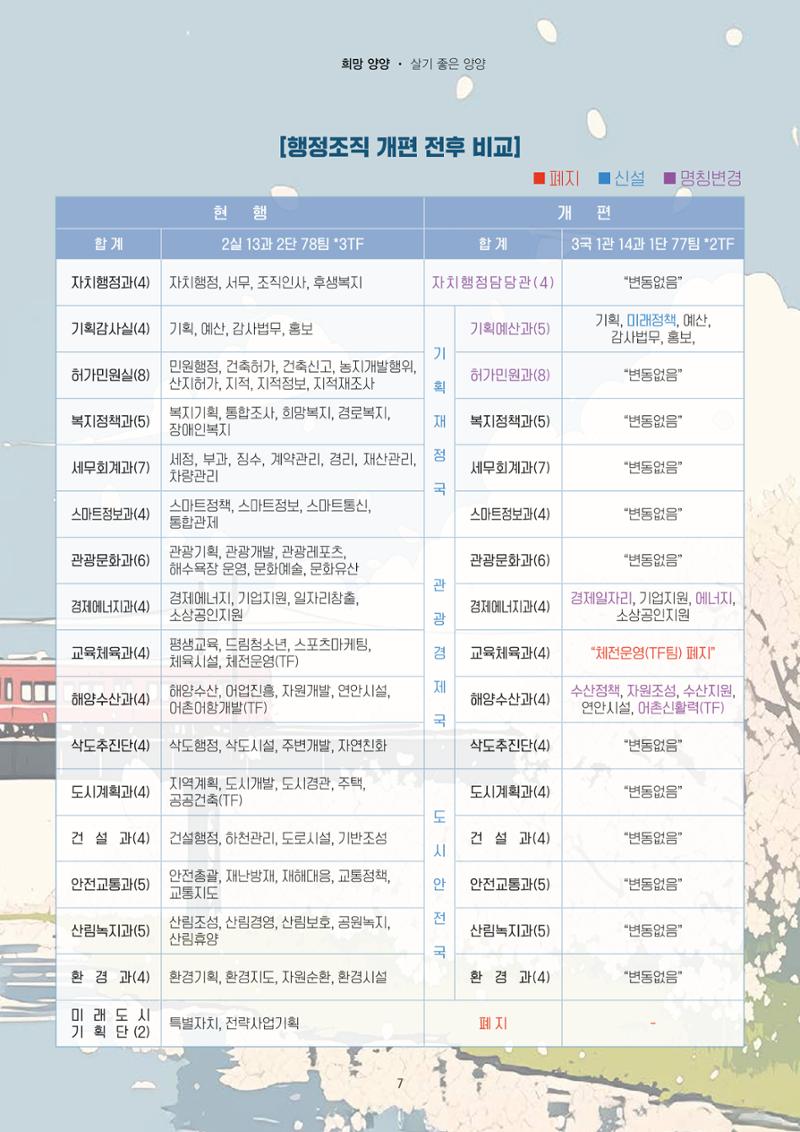Click page number 7 at the bottom
Viewport: 800px width, 1132px height.
pyautogui.click(x=400, y=1083)
